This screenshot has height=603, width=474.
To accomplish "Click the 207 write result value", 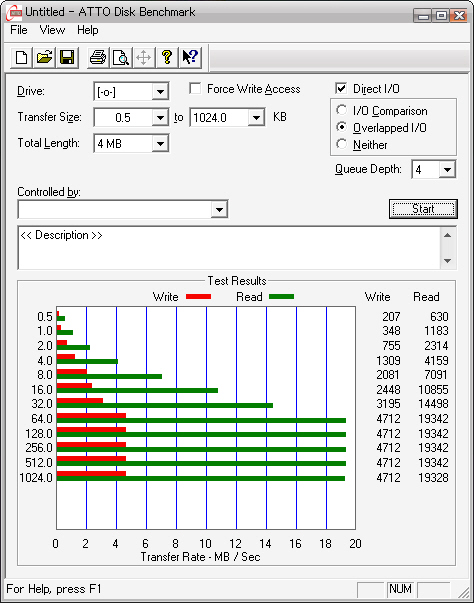I will pos(391,316).
